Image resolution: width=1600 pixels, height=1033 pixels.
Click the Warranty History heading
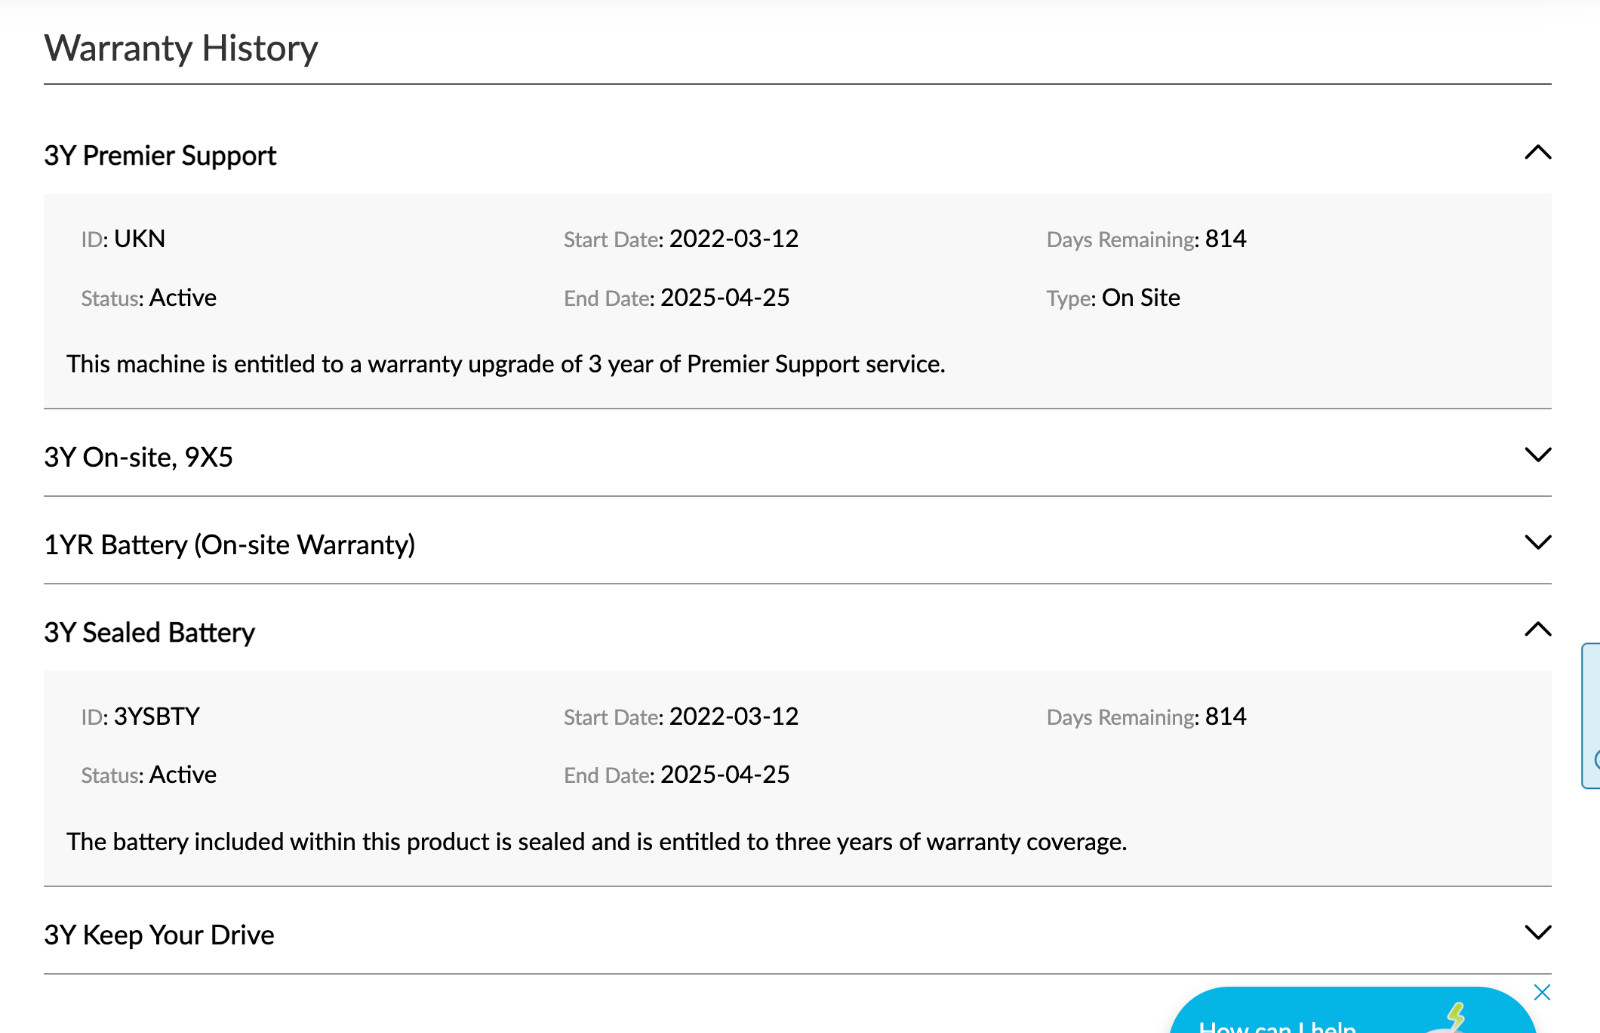coord(181,48)
